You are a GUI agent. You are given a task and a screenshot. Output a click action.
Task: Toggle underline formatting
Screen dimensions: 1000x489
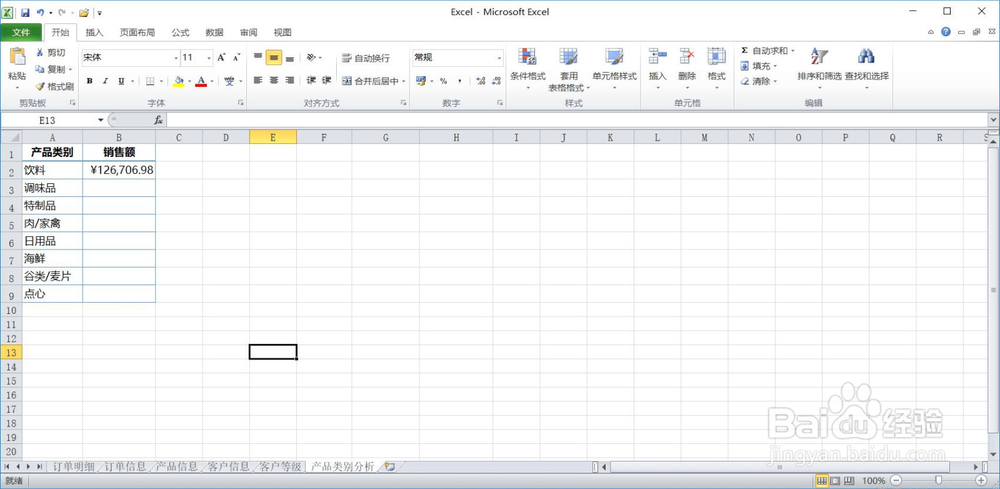[120, 81]
